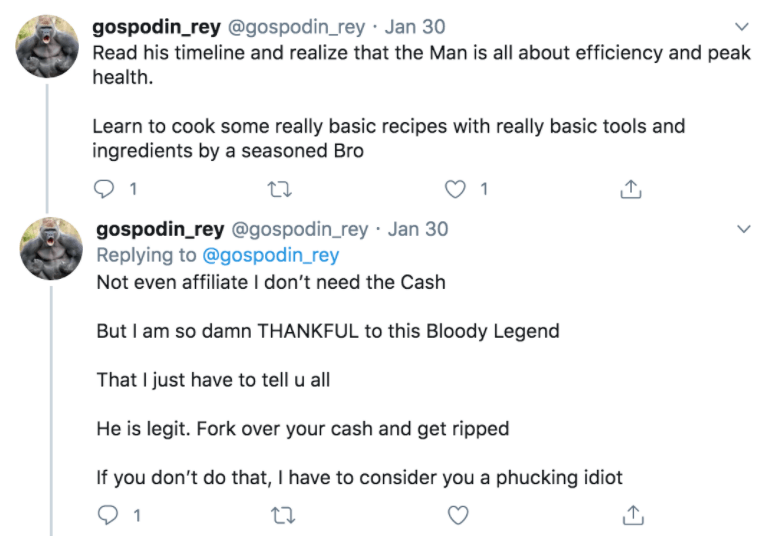
Task: Expand the second tweet's chevron options menu
Action: click(744, 229)
